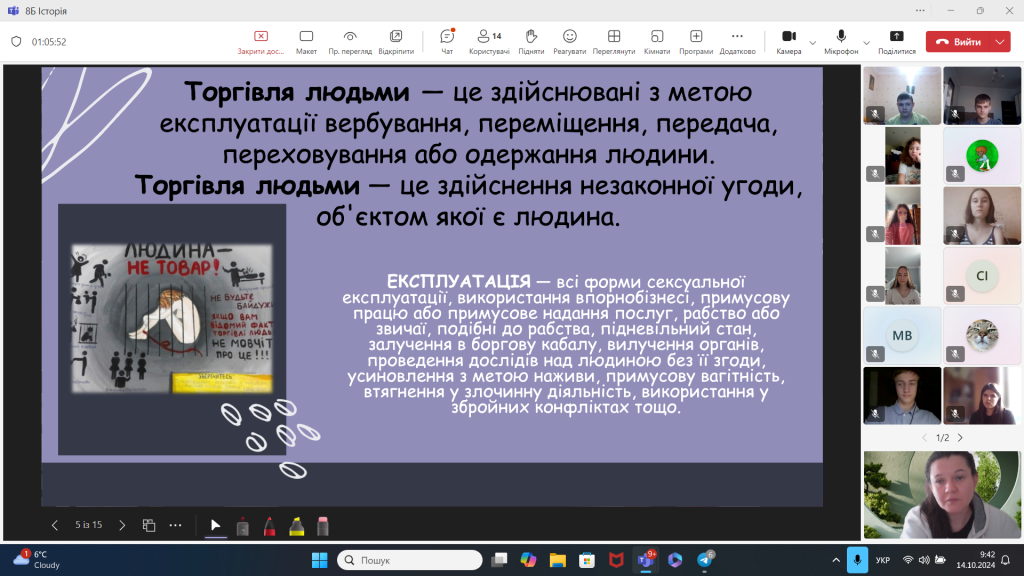This screenshot has width=1024, height=576.
Task: Select the eraser annotation tool
Action: 323,527
